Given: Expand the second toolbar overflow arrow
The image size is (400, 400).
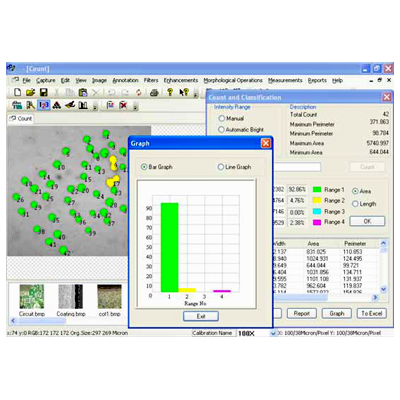Looking at the screenshot, I should (135, 107).
